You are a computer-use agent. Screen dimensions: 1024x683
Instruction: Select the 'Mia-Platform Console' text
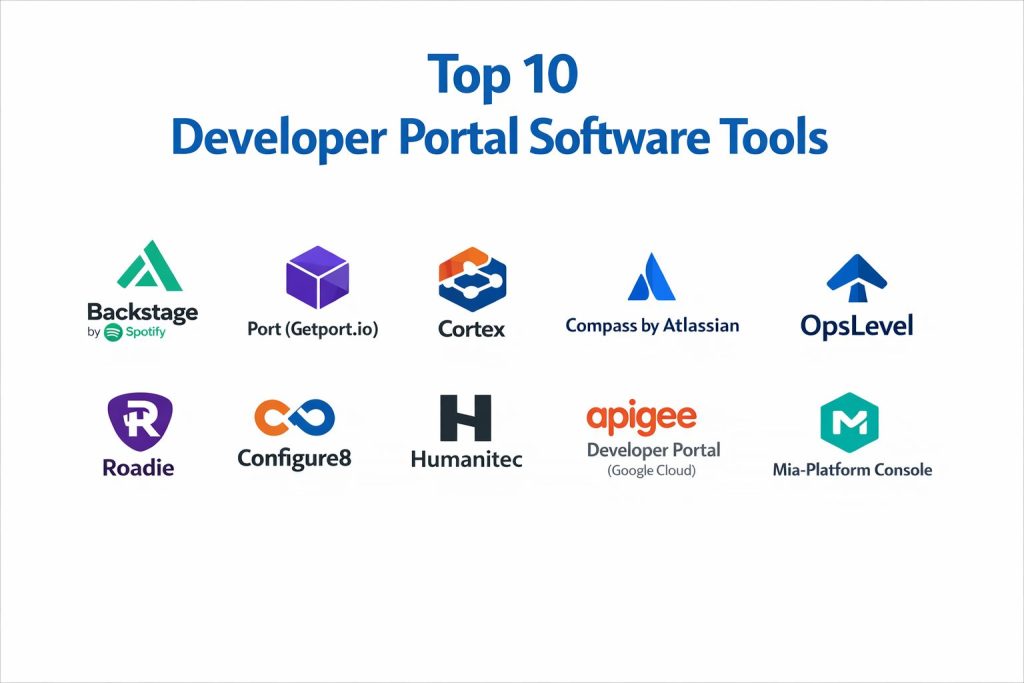tap(852, 469)
